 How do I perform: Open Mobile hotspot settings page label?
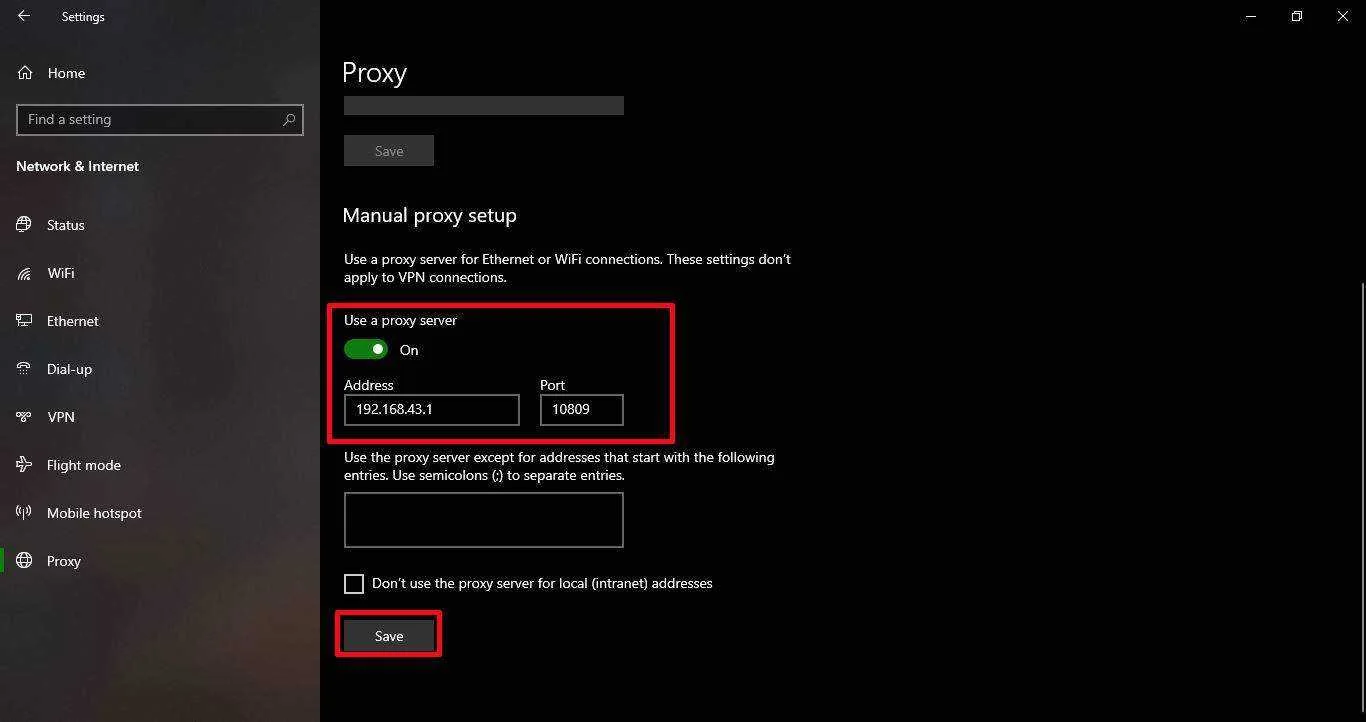tap(94, 513)
